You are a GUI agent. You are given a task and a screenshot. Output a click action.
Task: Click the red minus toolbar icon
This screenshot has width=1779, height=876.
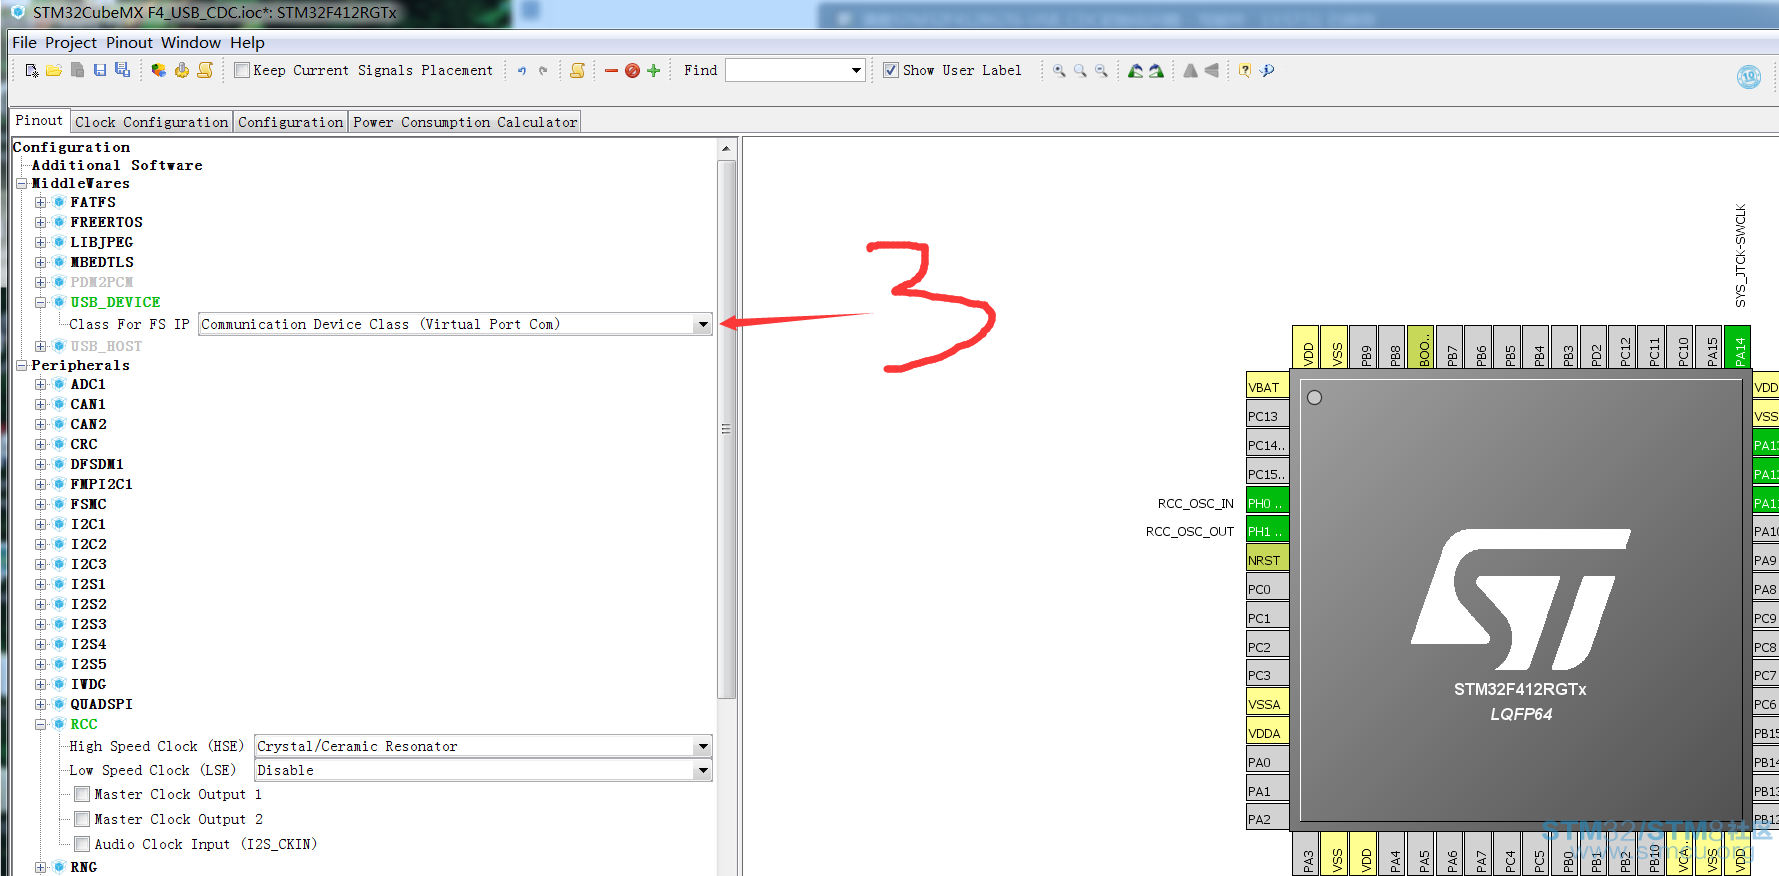click(611, 71)
